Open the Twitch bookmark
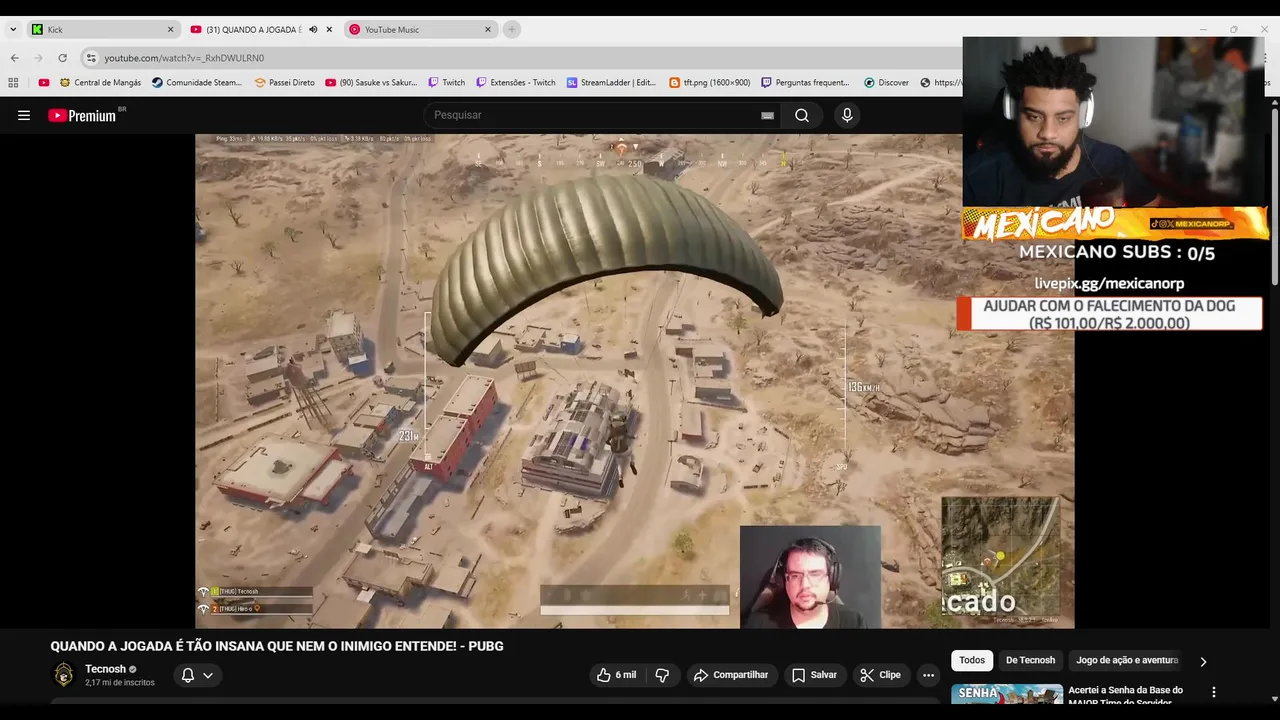Image resolution: width=1280 pixels, height=720 pixels. pyautogui.click(x=446, y=83)
